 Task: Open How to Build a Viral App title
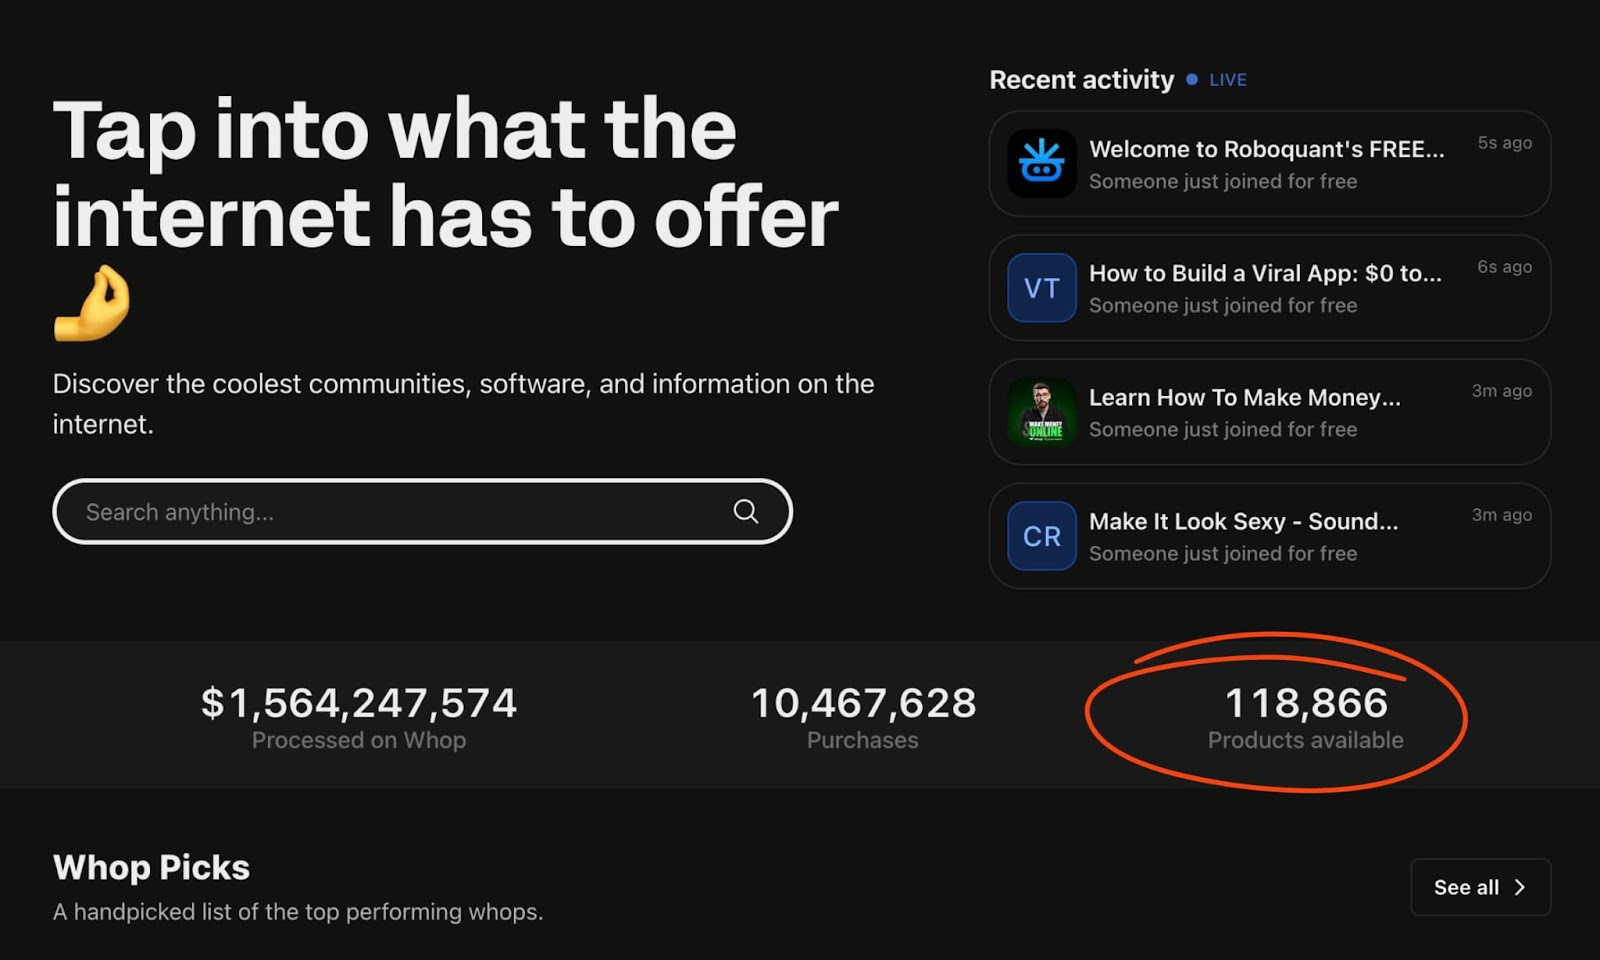tap(1266, 273)
